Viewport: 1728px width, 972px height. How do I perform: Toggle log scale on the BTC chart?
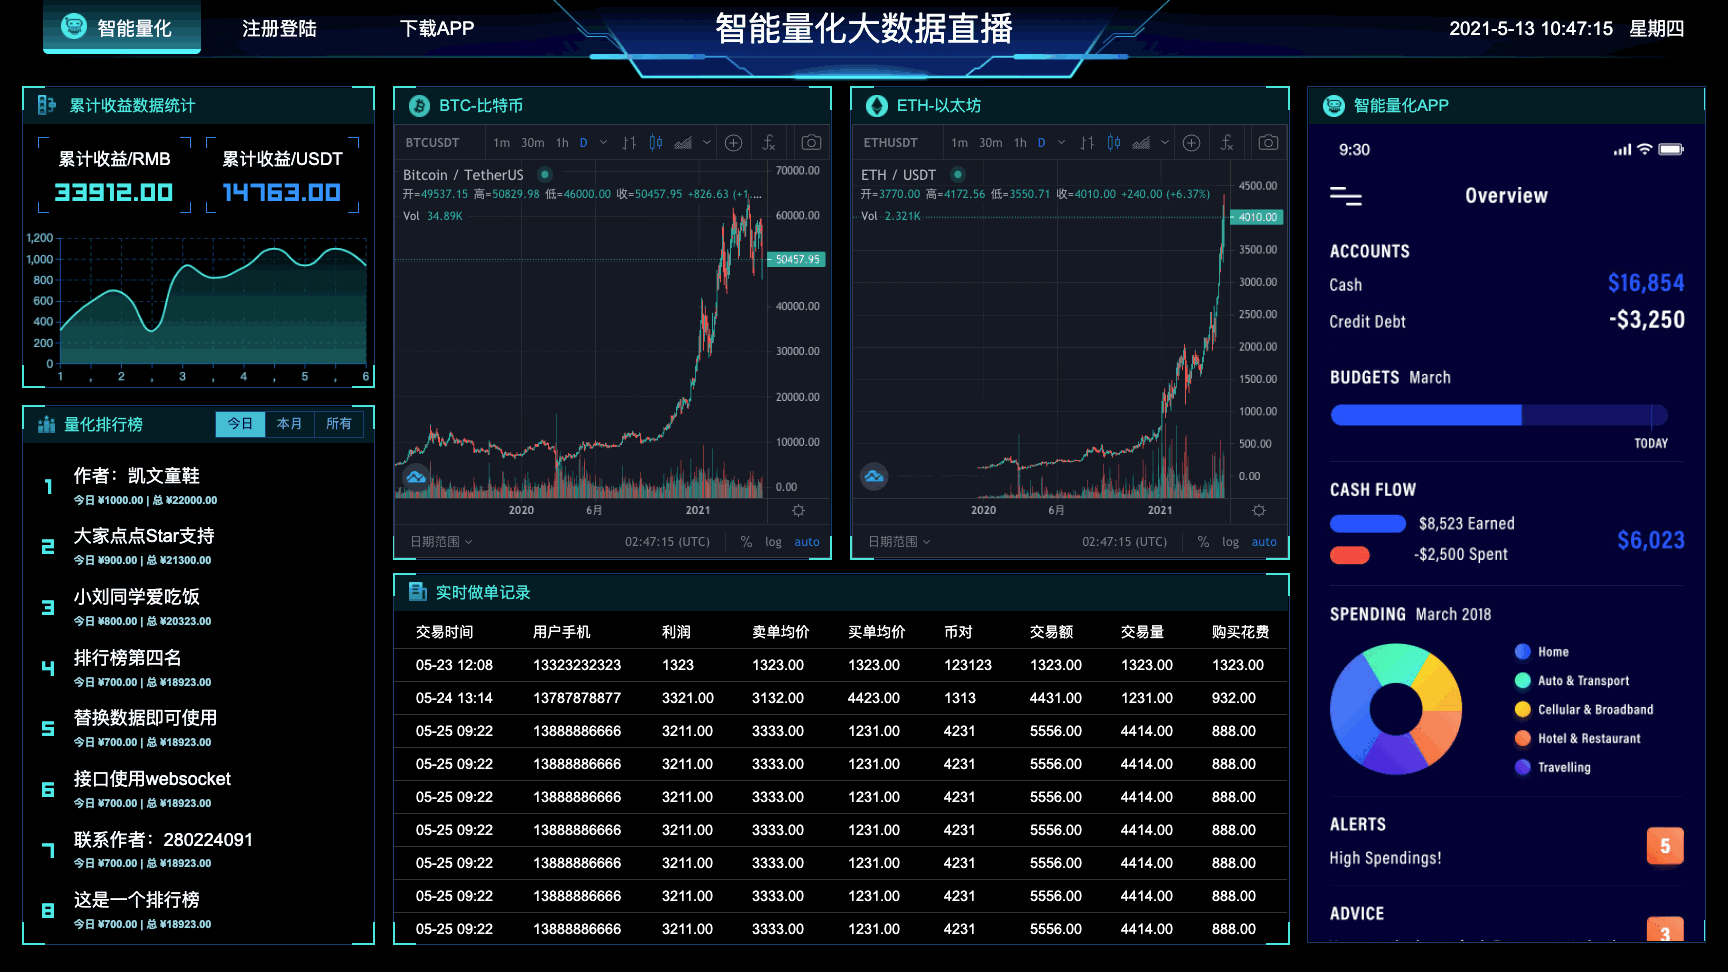point(773,542)
